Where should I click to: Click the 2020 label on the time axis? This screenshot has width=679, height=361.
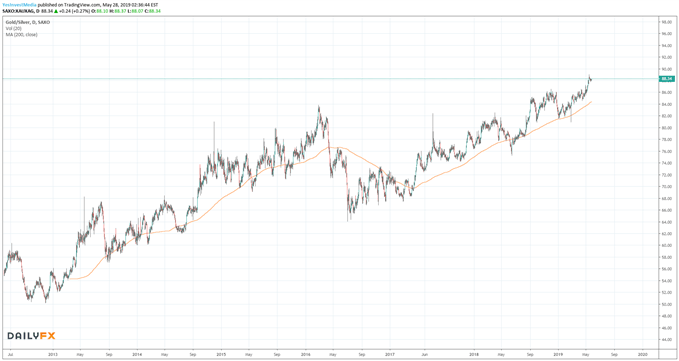click(643, 354)
